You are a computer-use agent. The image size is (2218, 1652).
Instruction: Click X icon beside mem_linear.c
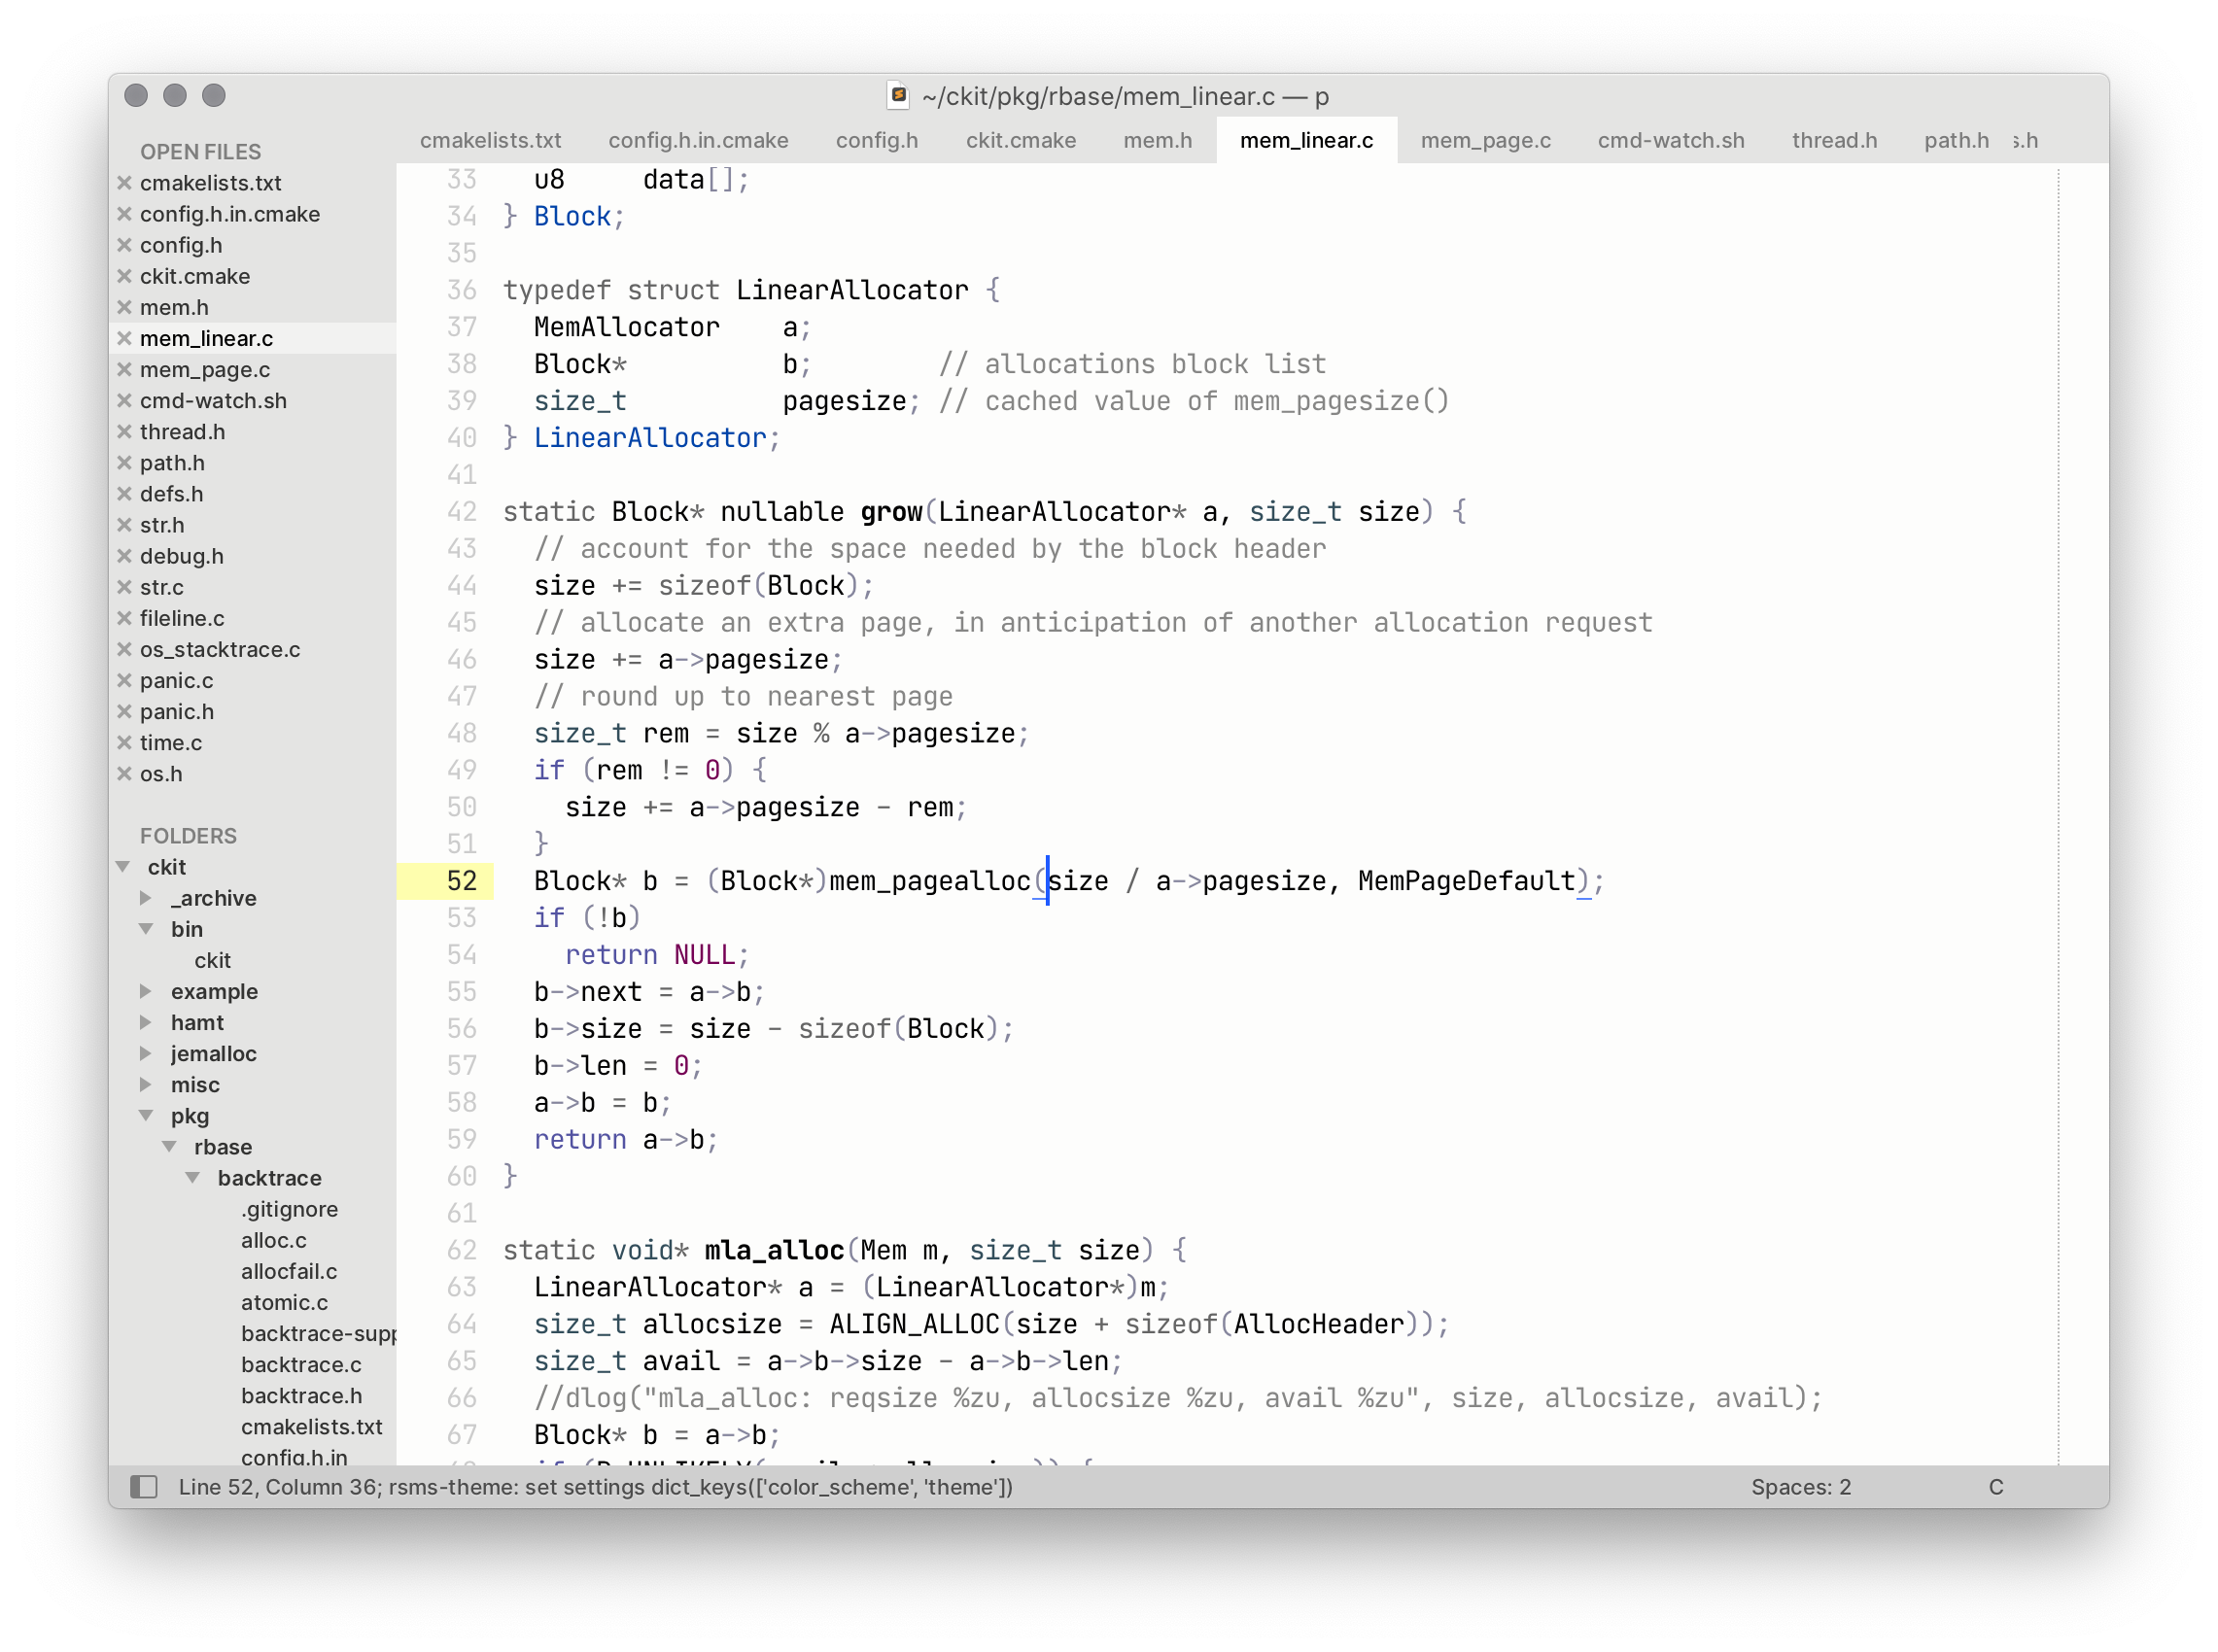[125, 338]
